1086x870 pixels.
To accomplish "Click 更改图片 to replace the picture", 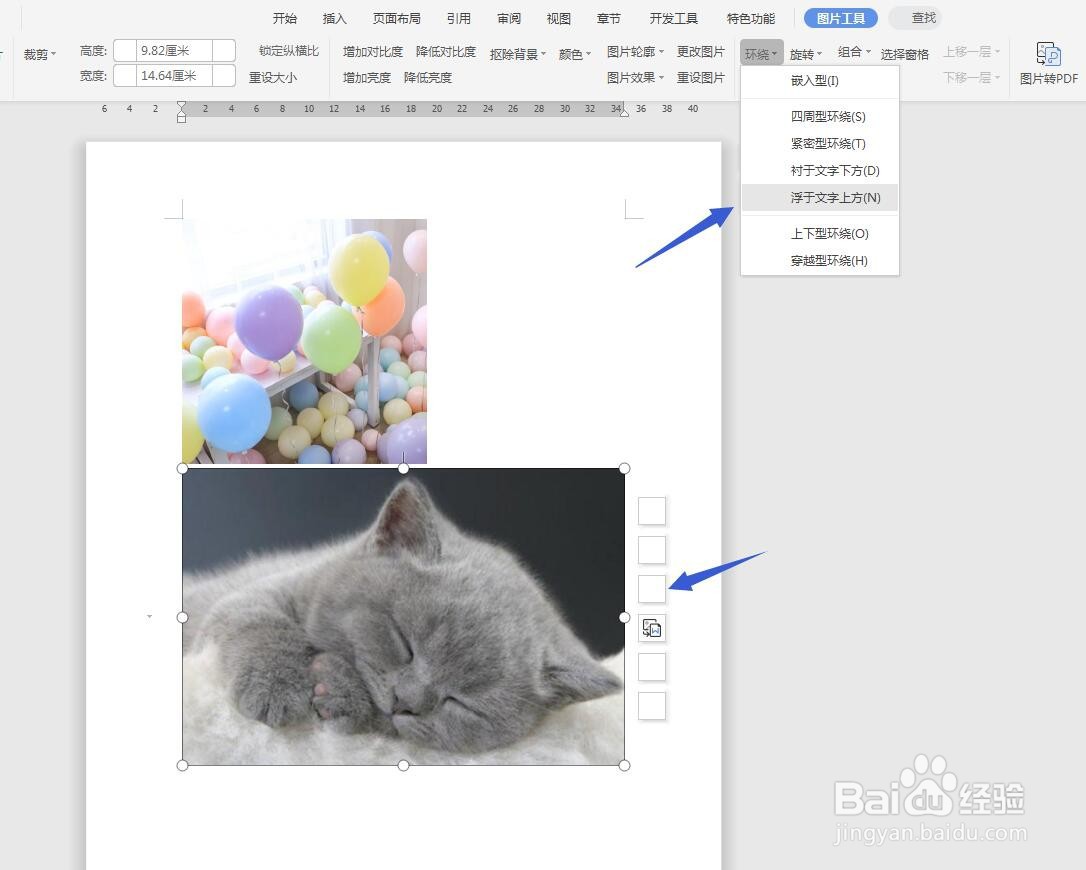I will tap(702, 51).
